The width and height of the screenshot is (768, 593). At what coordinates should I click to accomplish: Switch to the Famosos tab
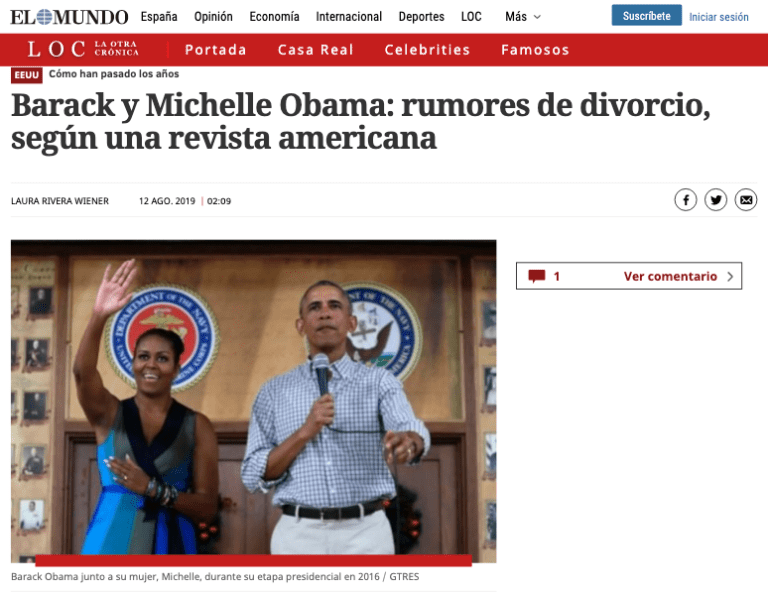(535, 49)
